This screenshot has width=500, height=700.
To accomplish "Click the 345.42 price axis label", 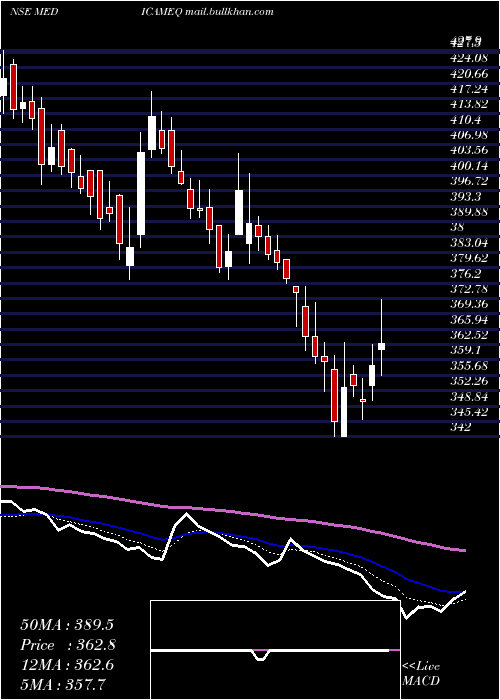I will tap(469, 411).
